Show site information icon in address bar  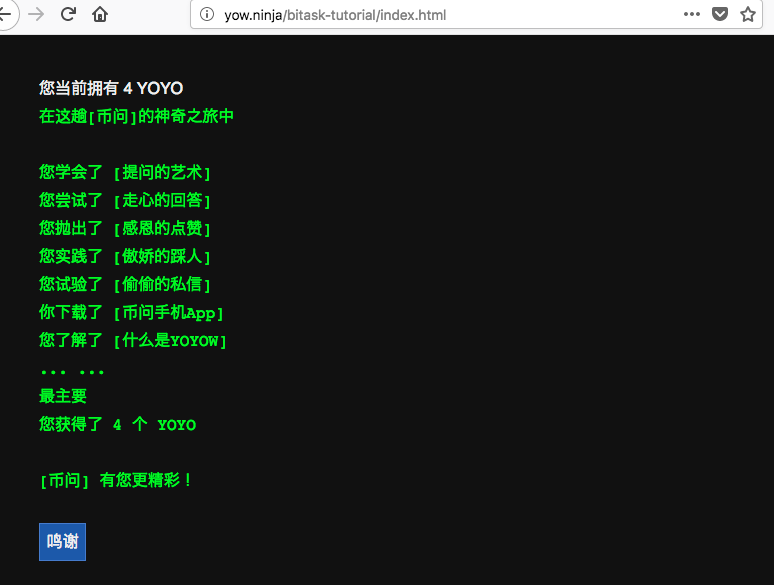[207, 14]
